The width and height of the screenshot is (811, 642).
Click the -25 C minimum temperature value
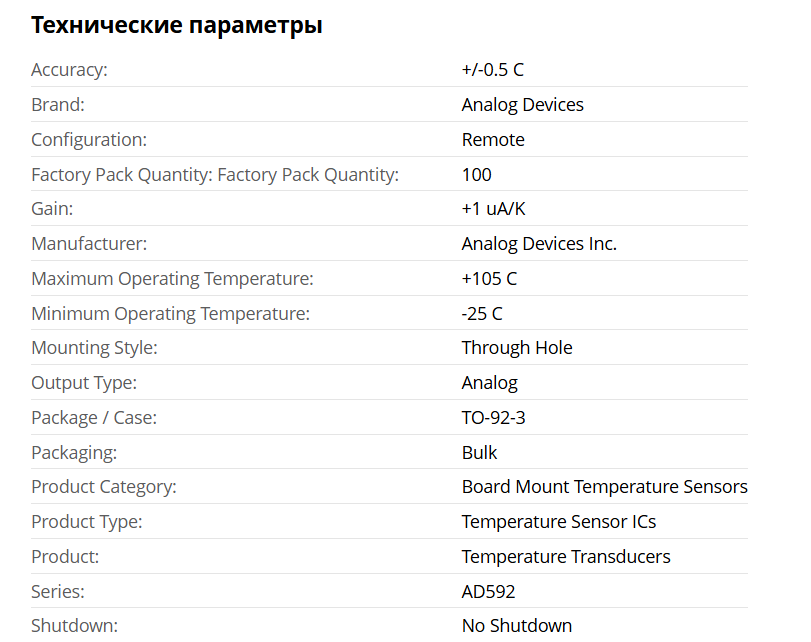pyautogui.click(x=482, y=314)
